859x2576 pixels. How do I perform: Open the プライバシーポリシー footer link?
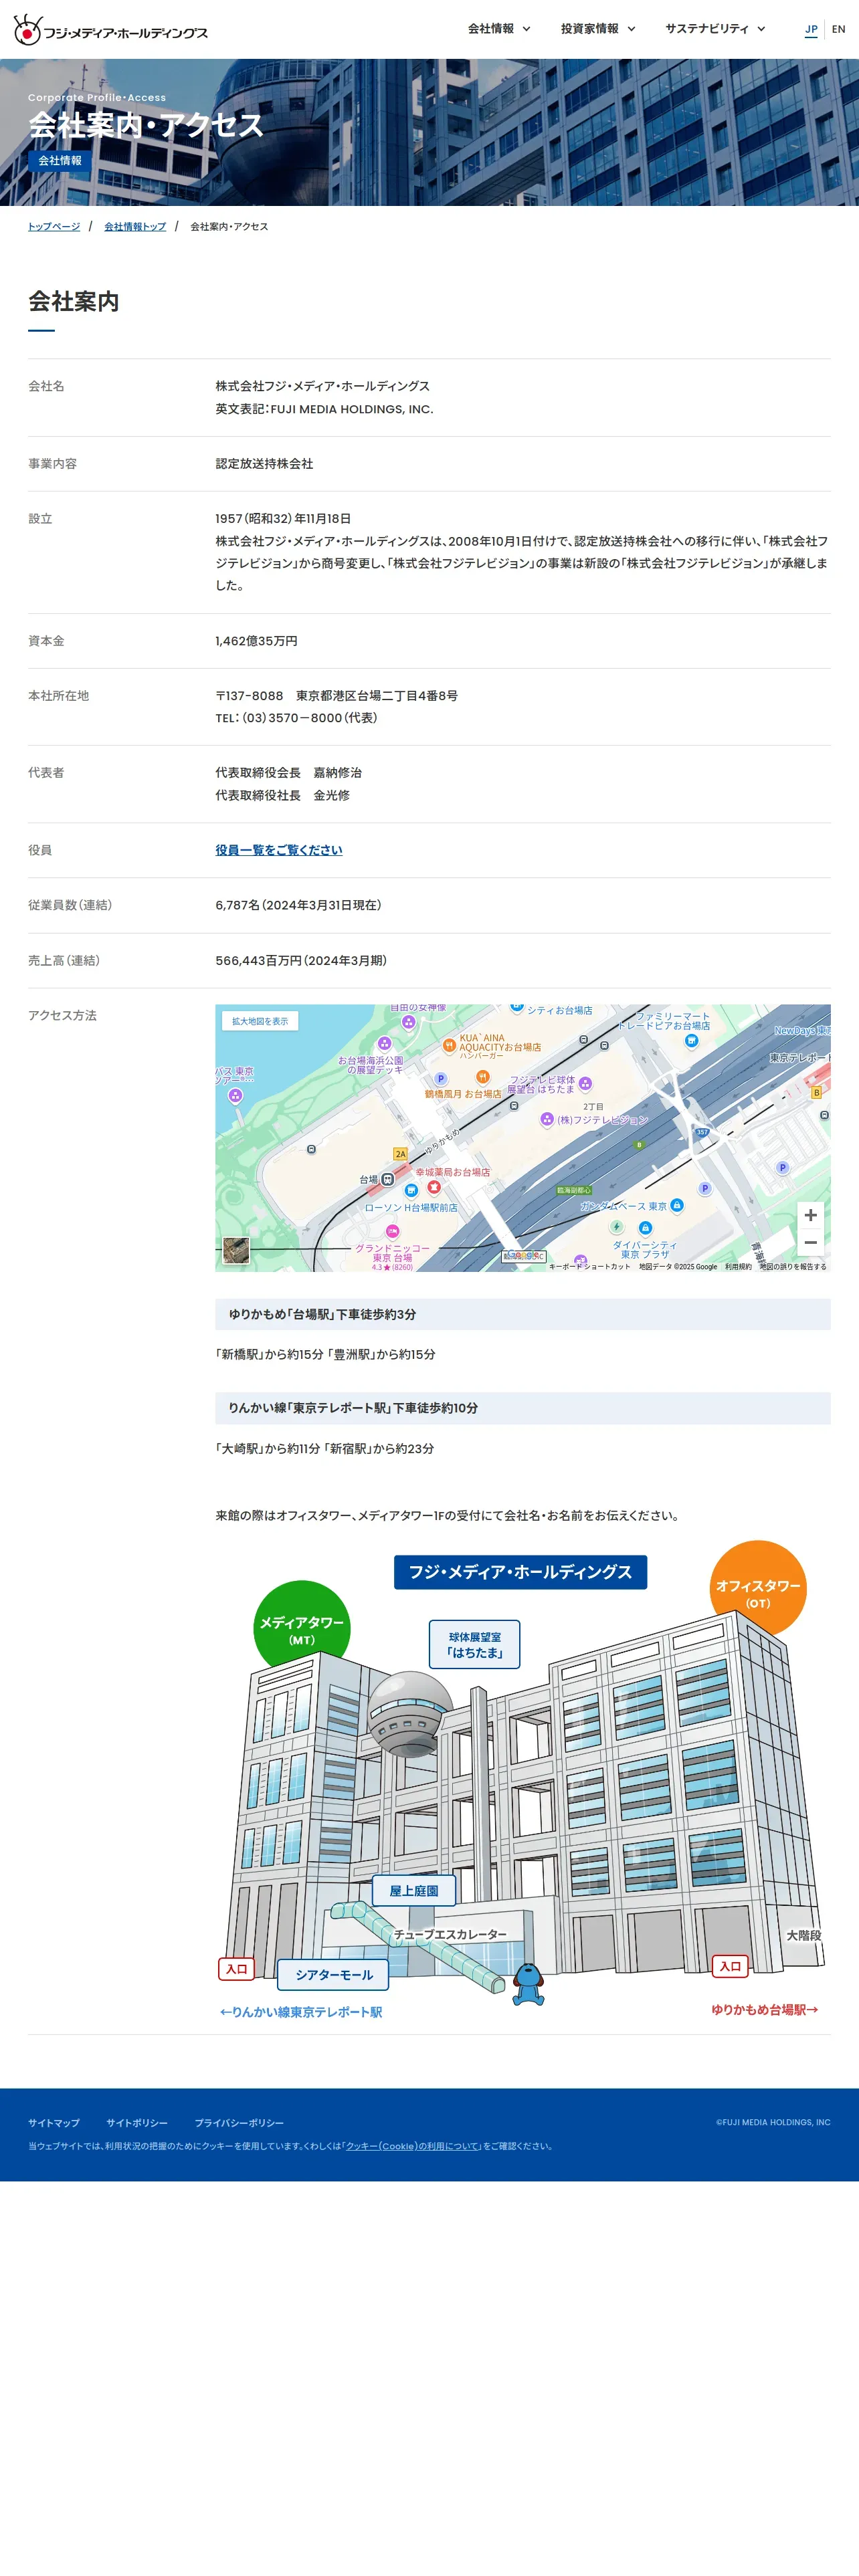click(239, 2123)
